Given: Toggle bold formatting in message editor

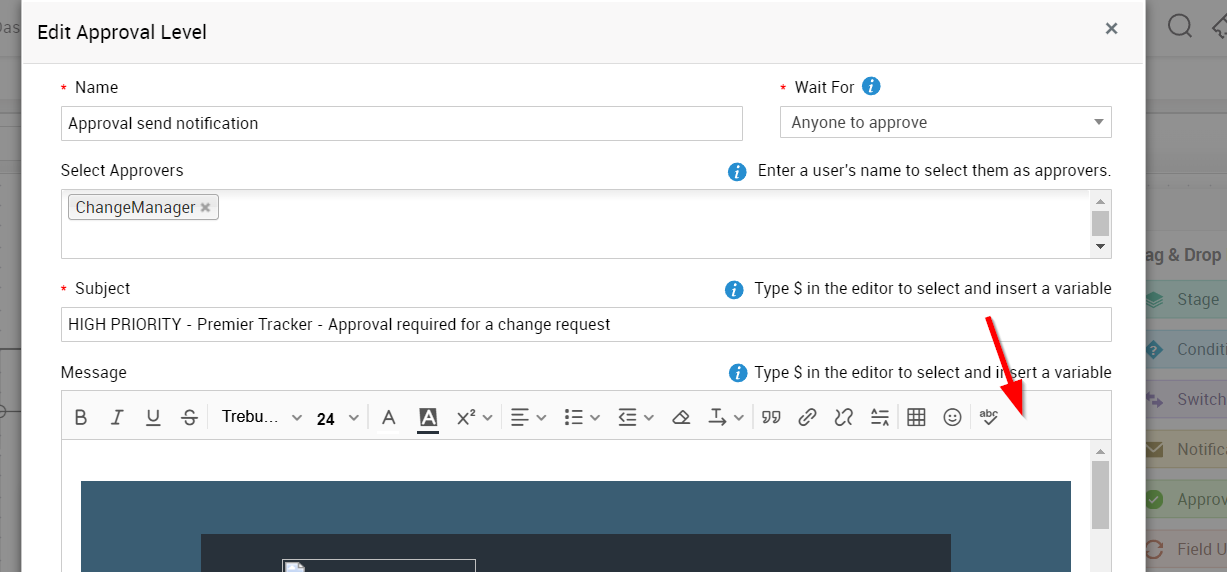Looking at the screenshot, I should (x=81, y=417).
